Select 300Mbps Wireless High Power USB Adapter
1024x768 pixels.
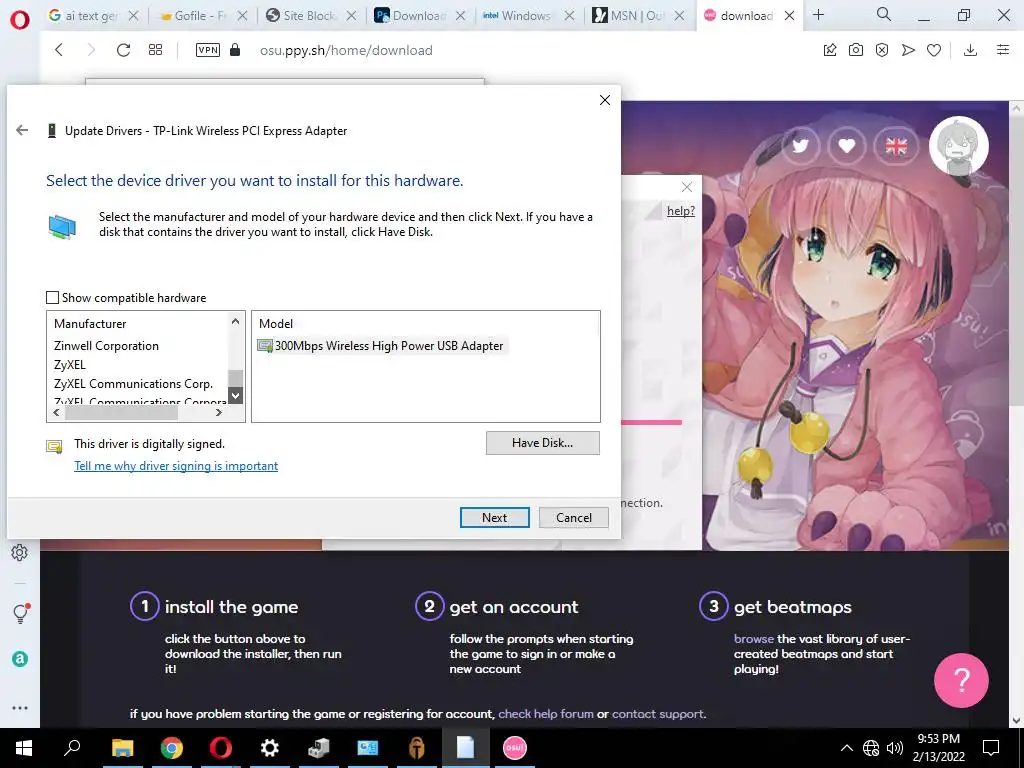(x=381, y=345)
